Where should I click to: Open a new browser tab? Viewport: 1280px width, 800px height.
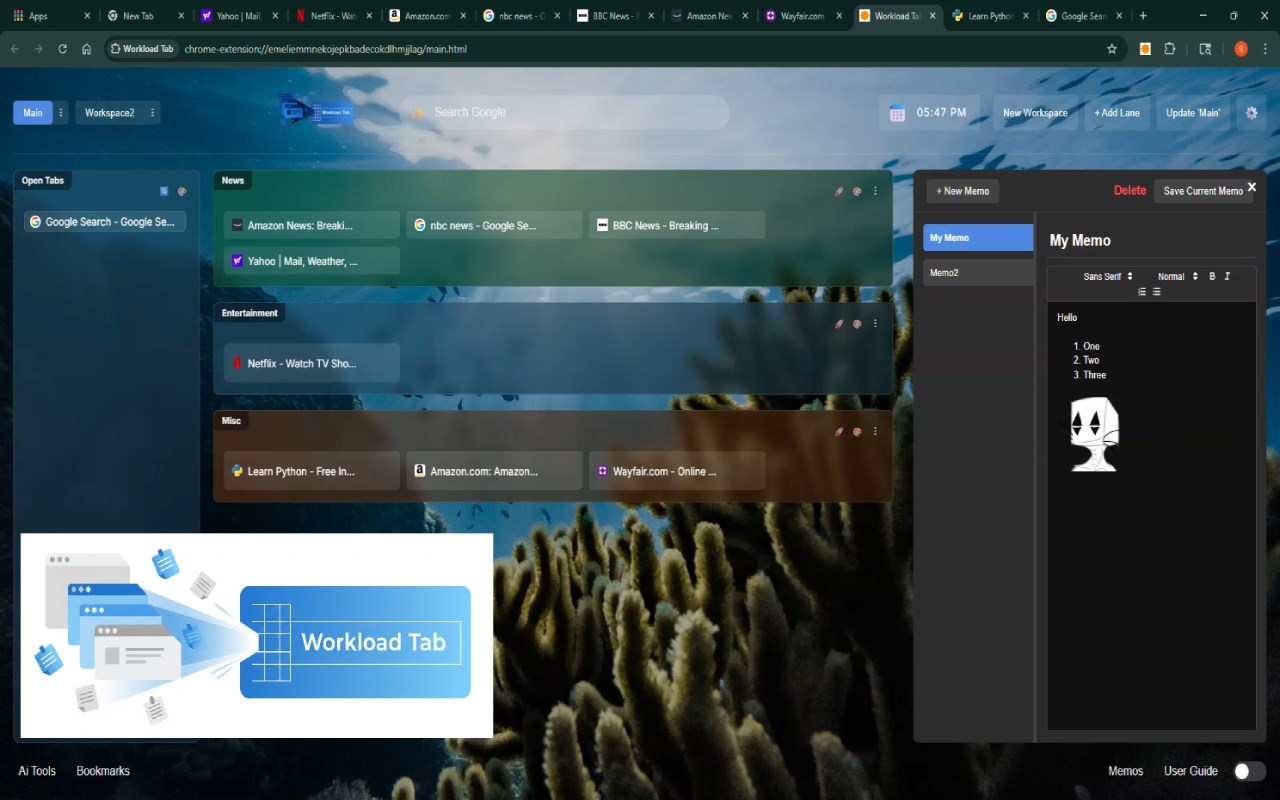(x=1143, y=16)
